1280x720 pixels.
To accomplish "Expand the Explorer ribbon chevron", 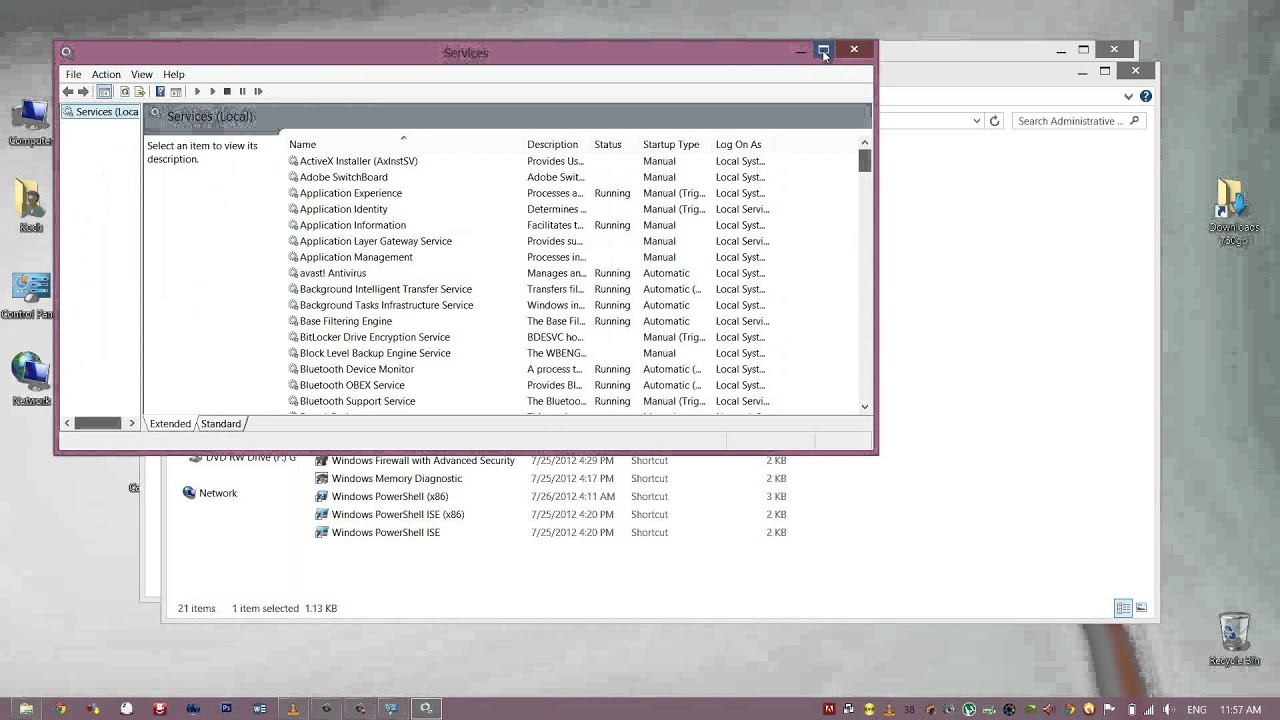I will 1128,97.
